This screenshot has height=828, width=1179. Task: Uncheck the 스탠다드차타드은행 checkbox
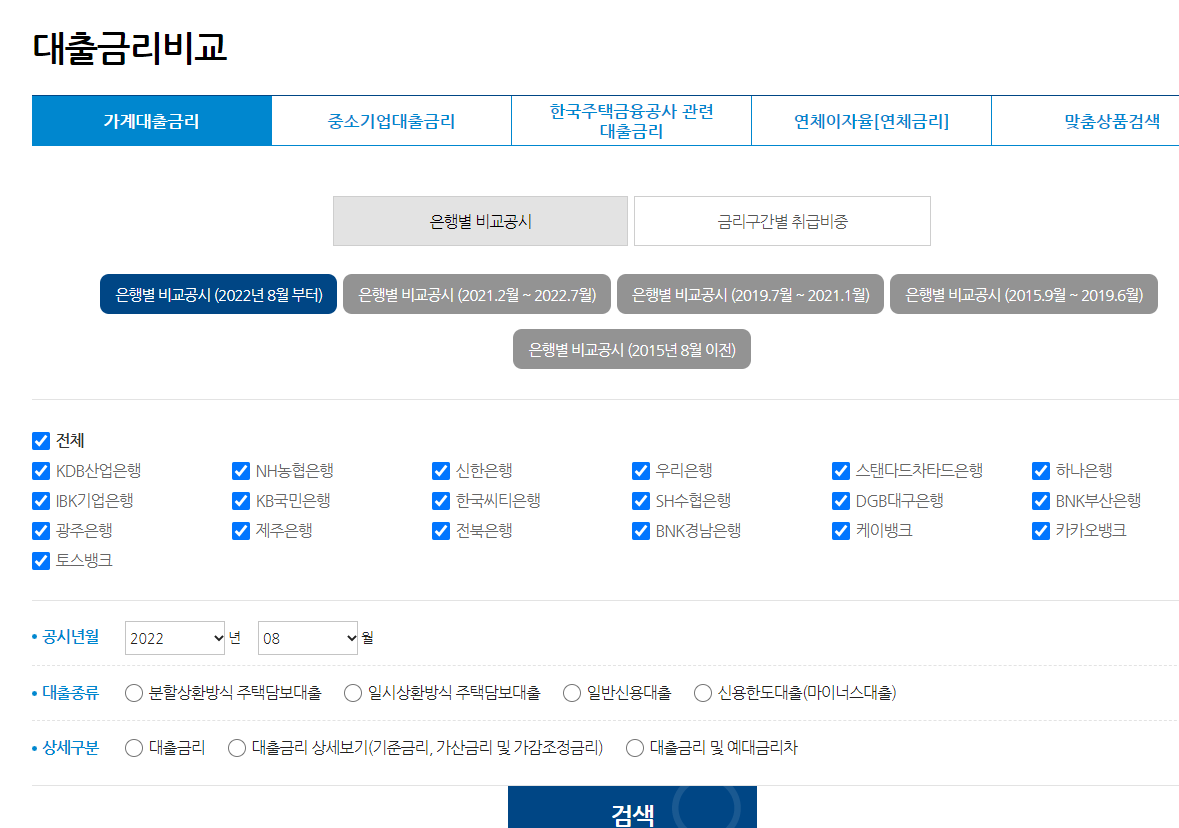[x=841, y=471]
